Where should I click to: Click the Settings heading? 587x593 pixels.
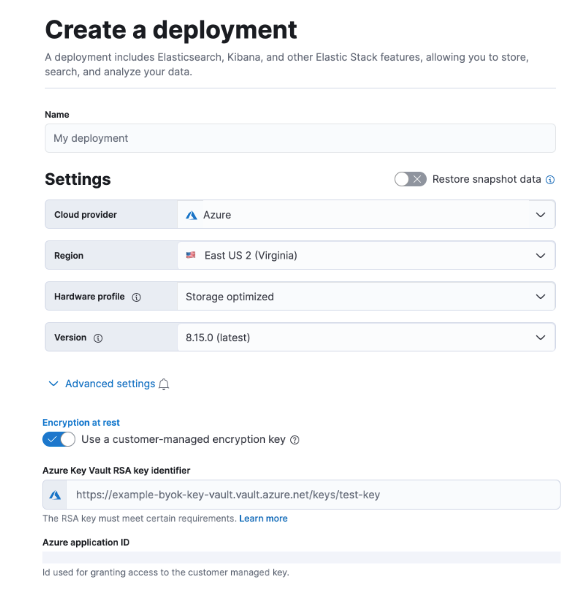(x=78, y=179)
